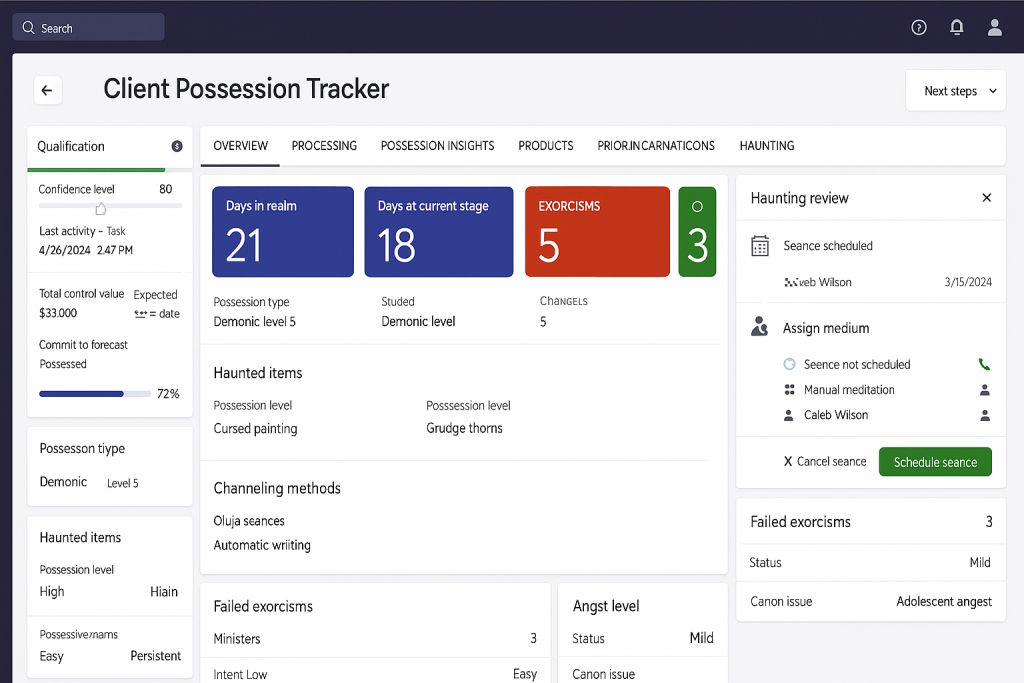1024x683 pixels.
Task: Adjust the Confidence level slider handle
Action: (x=101, y=208)
